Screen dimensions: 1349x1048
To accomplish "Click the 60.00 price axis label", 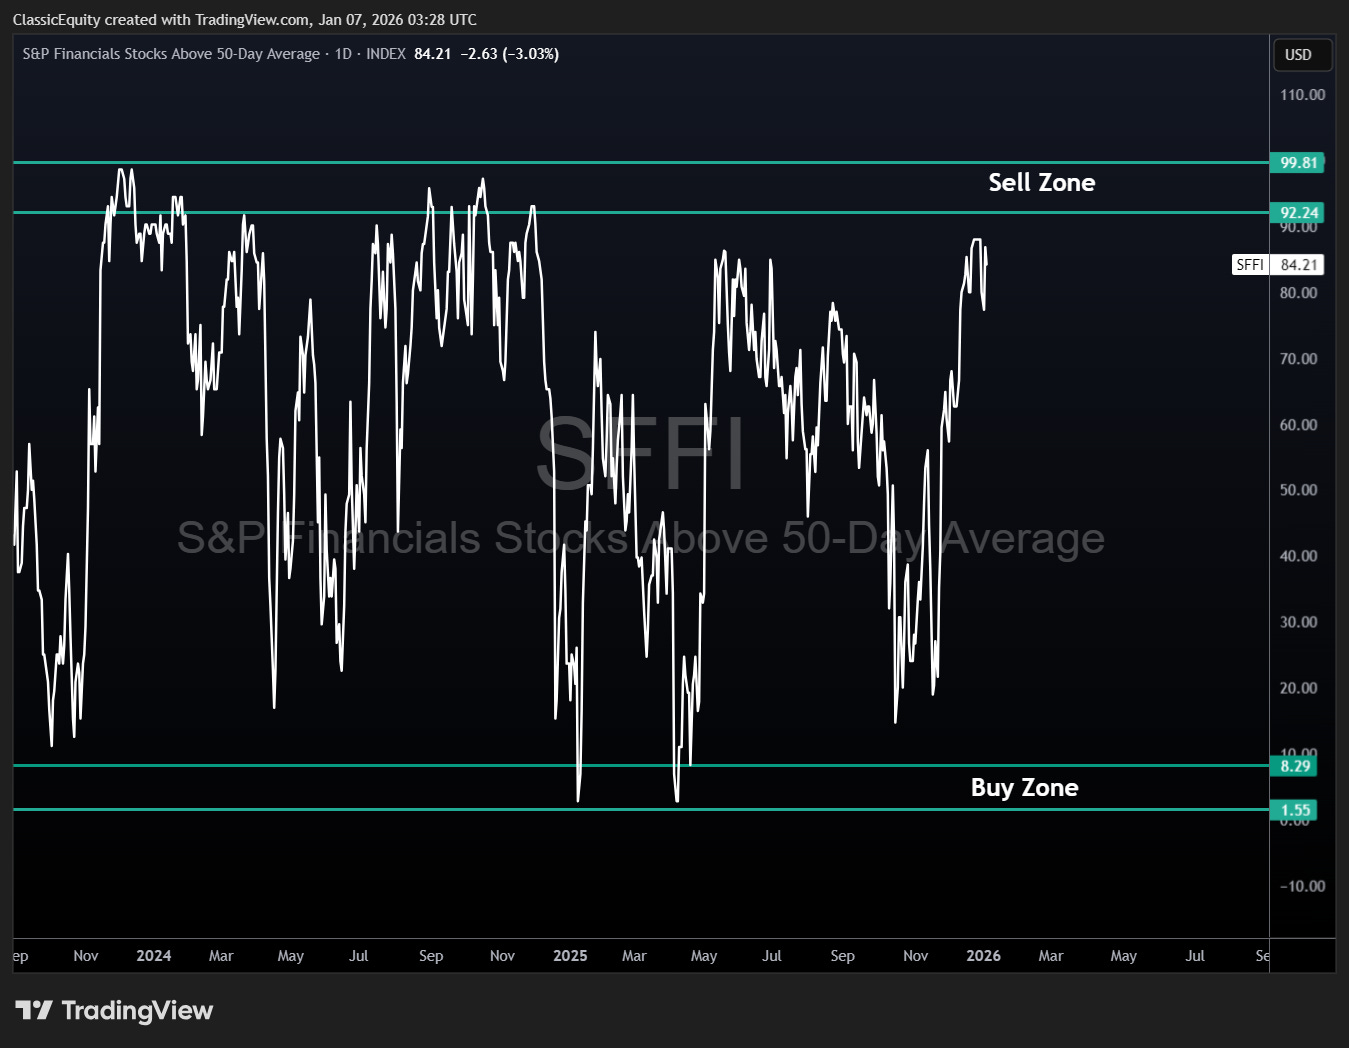I will (1298, 425).
